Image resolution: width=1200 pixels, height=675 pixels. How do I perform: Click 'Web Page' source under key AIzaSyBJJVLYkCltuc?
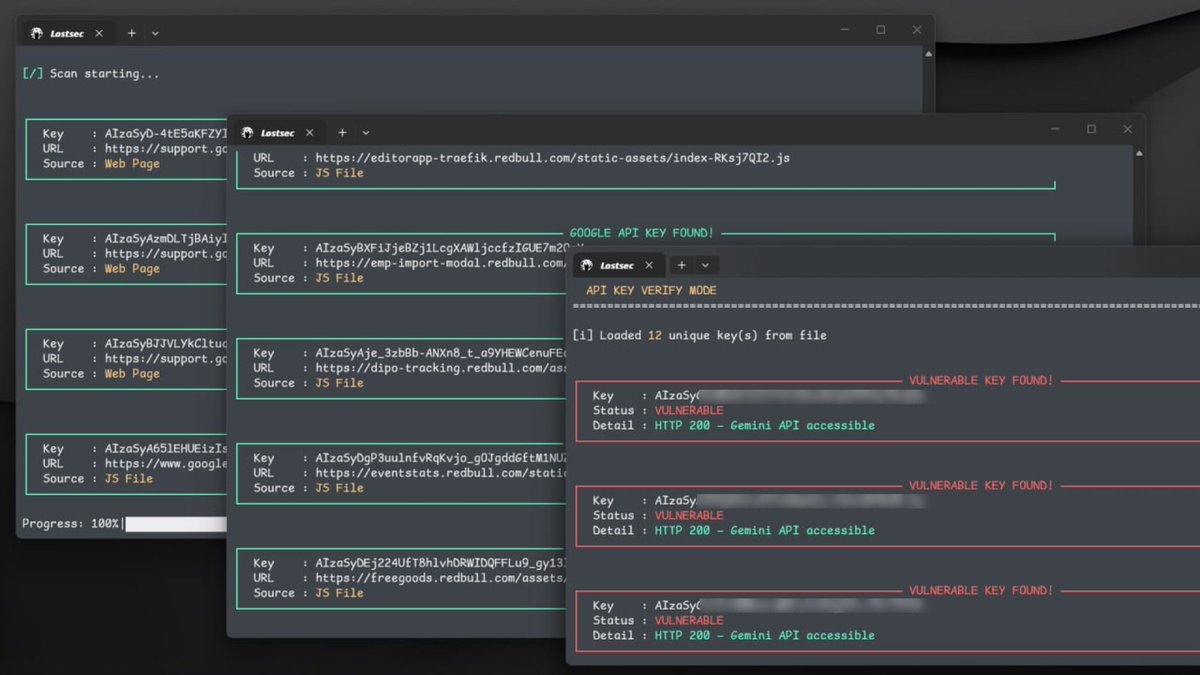click(132, 374)
